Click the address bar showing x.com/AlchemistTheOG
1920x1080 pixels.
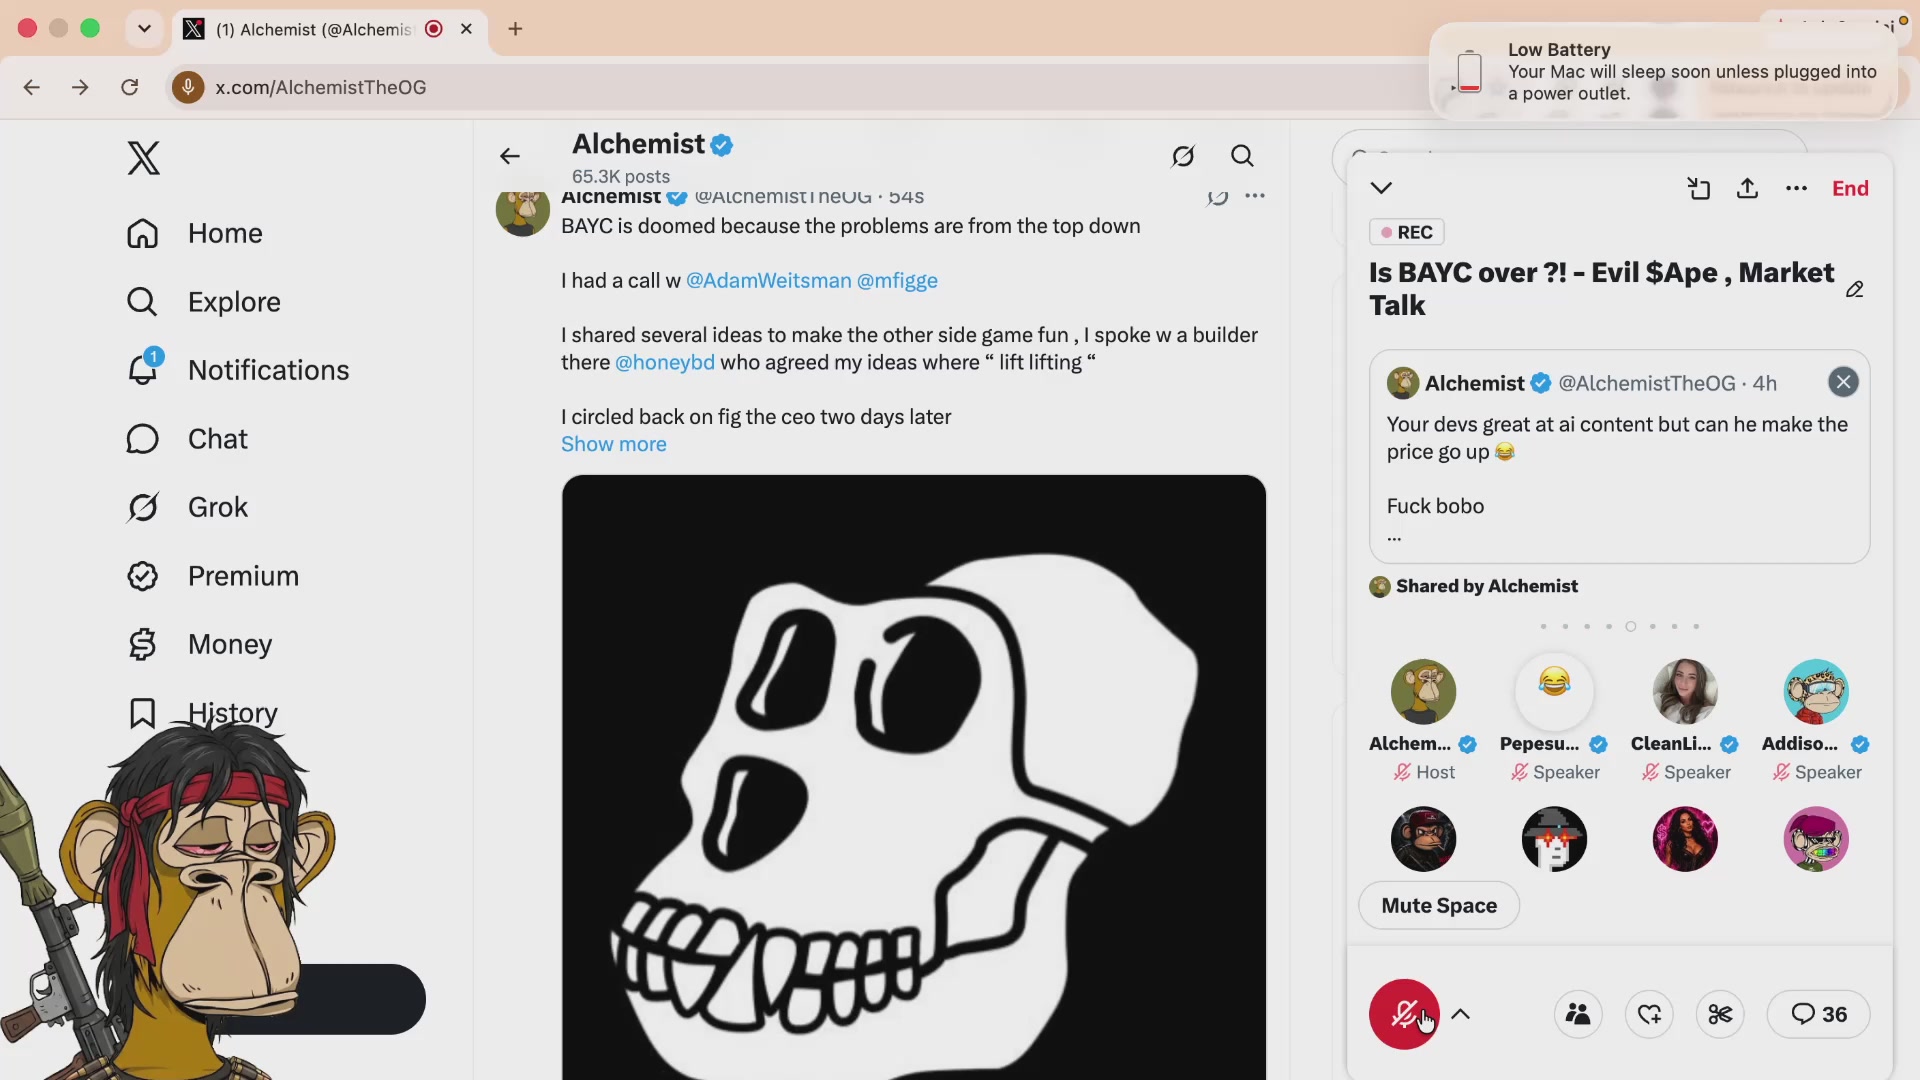tap(800, 88)
